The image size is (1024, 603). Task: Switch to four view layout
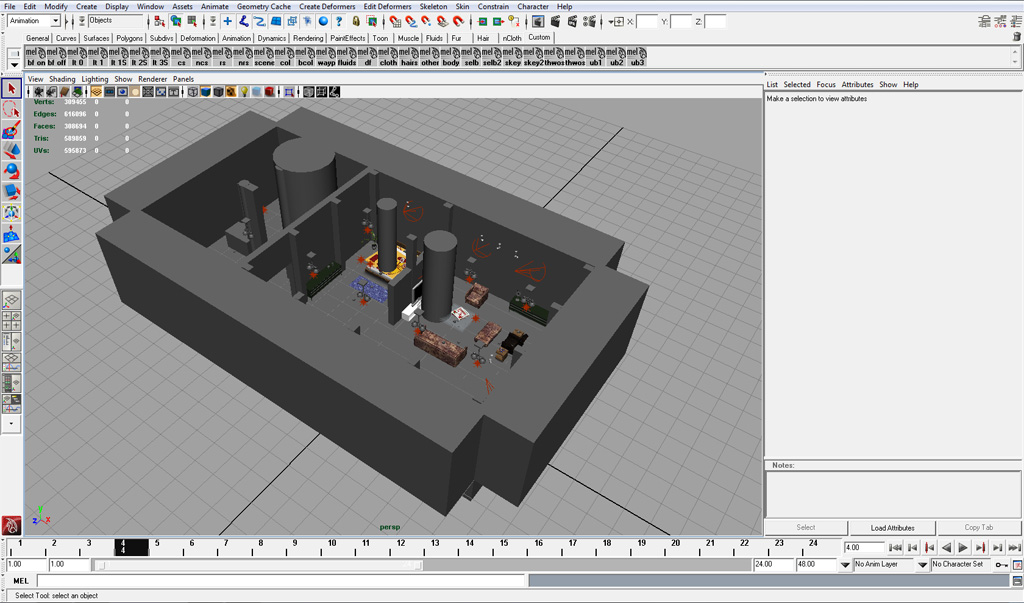click(11, 321)
